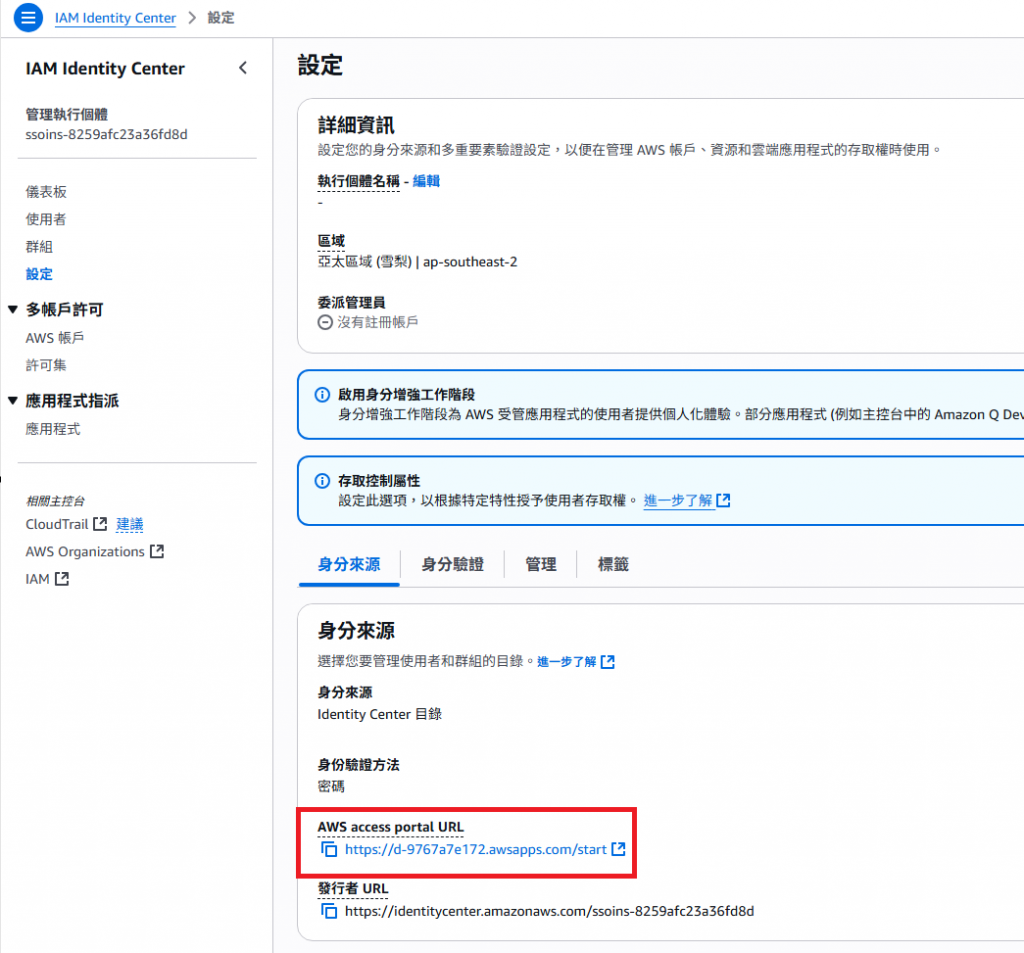Open CloudTrail related console link

[57, 524]
